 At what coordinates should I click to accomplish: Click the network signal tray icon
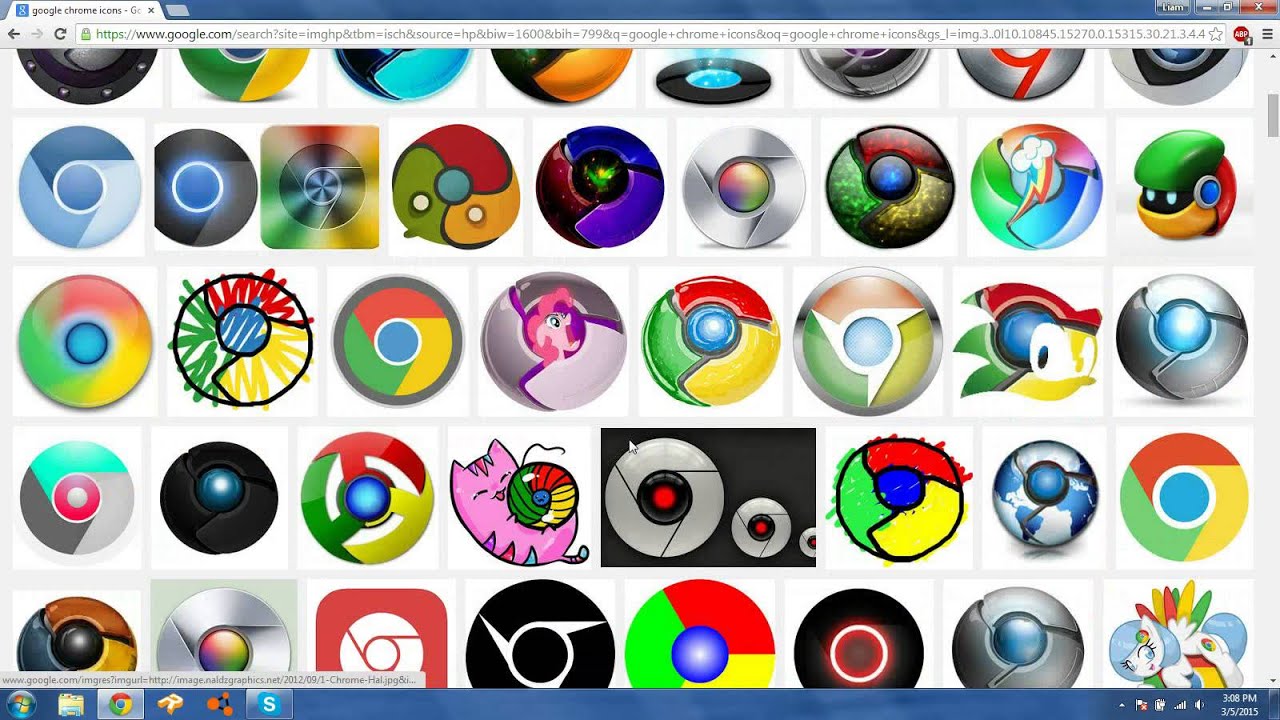(x=1180, y=706)
